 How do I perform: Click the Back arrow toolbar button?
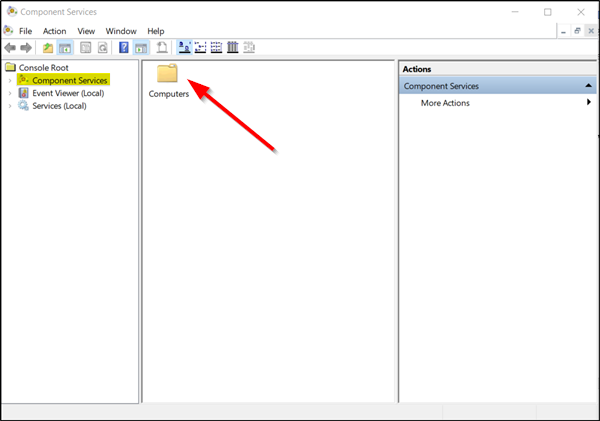pyautogui.click(x=10, y=48)
